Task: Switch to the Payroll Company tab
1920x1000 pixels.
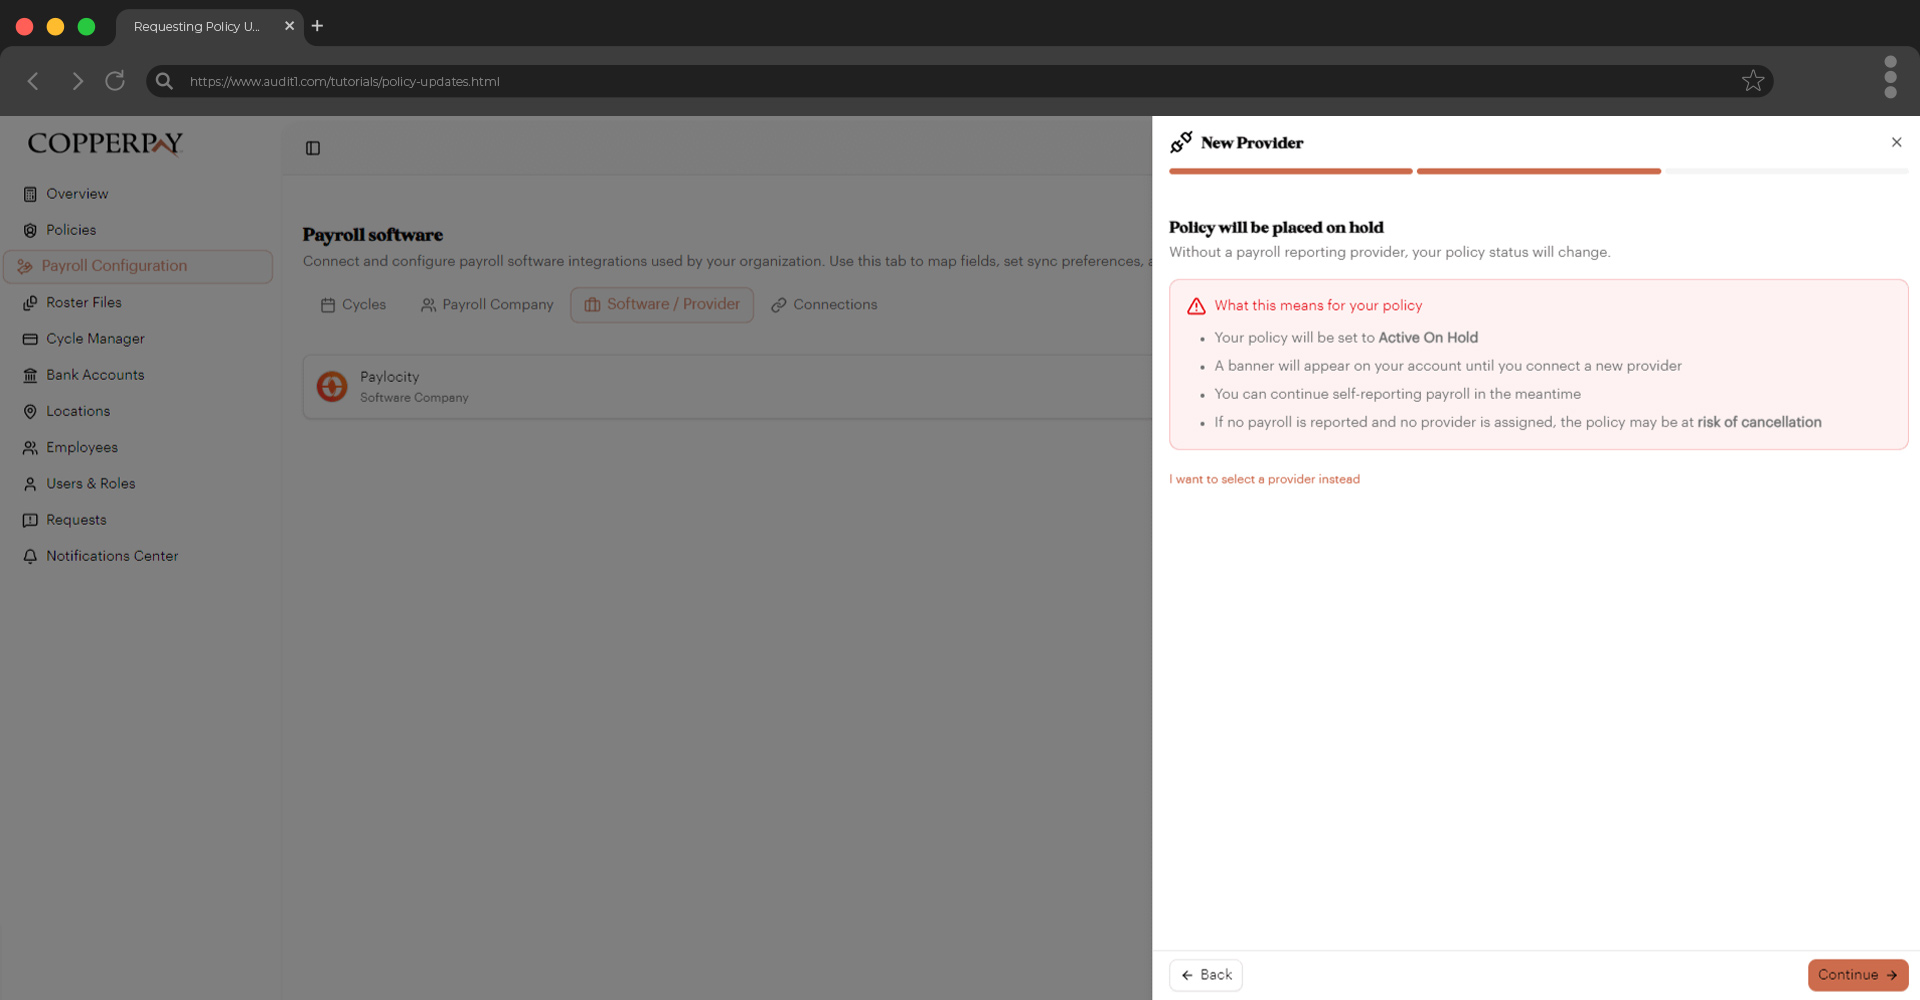Action: [487, 305]
